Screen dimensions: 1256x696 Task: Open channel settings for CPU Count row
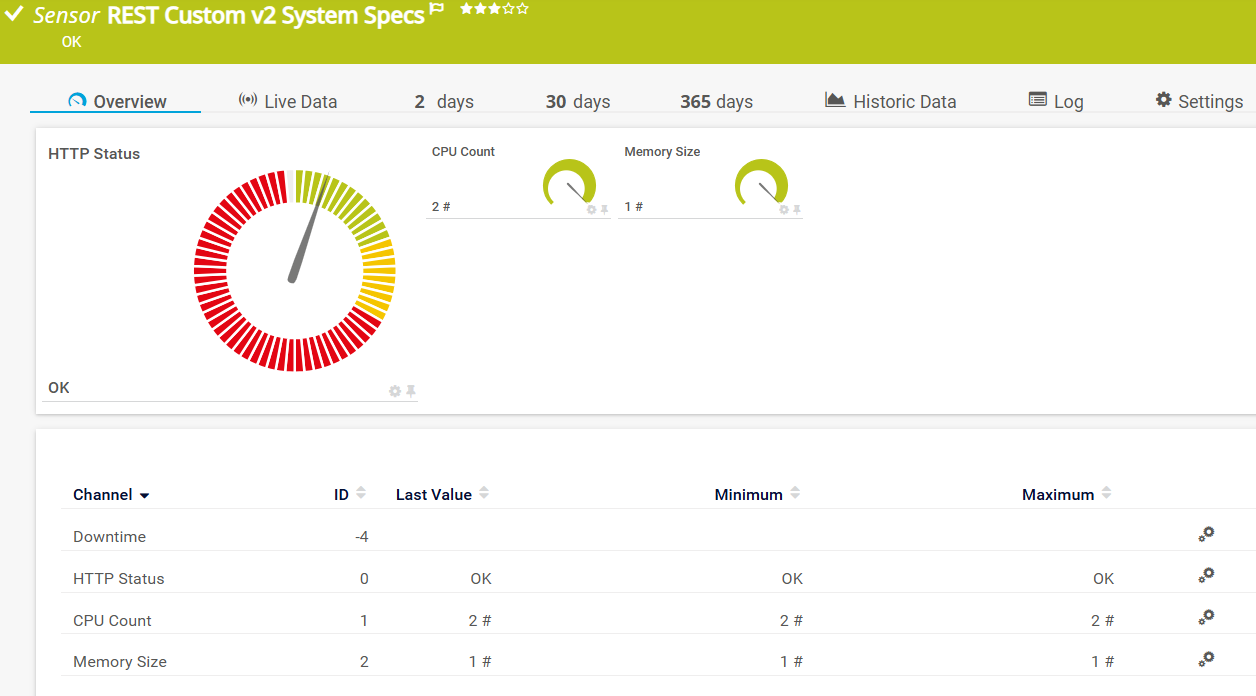coord(1206,617)
